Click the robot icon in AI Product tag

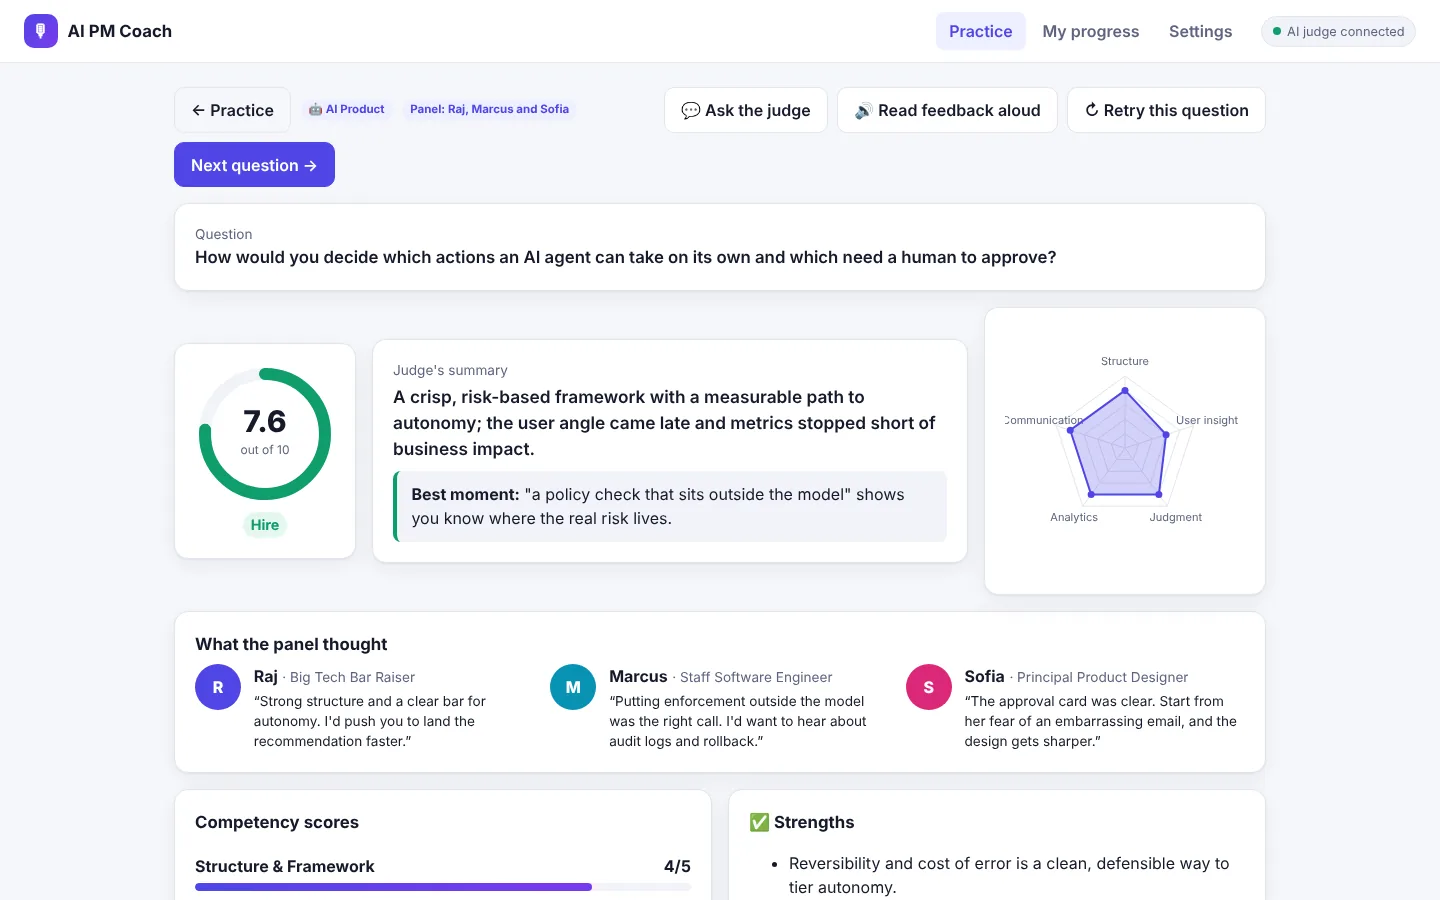pyautogui.click(x=315, y=109)
